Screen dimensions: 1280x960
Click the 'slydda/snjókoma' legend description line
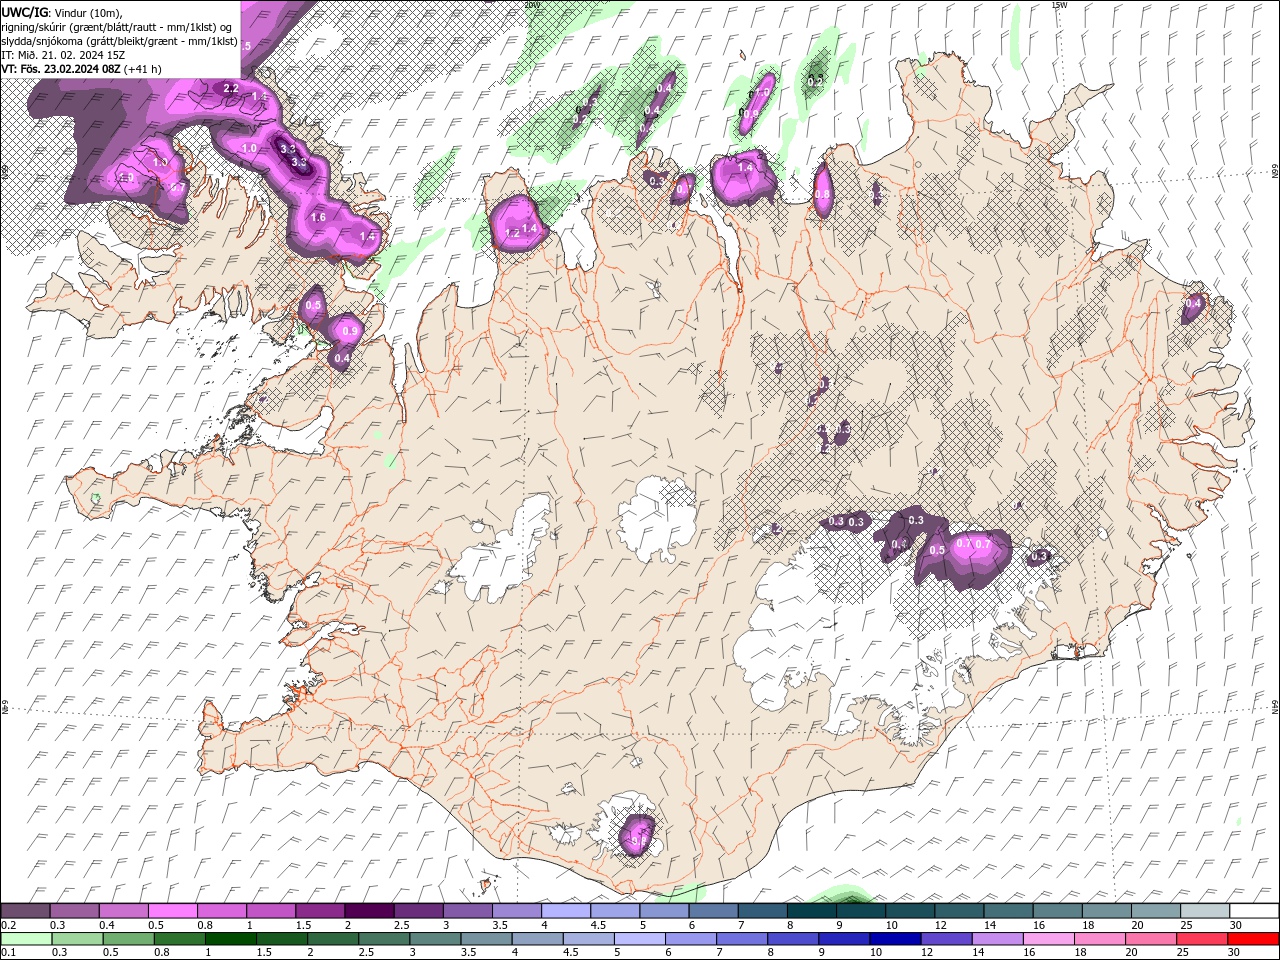tap(120, 41)
